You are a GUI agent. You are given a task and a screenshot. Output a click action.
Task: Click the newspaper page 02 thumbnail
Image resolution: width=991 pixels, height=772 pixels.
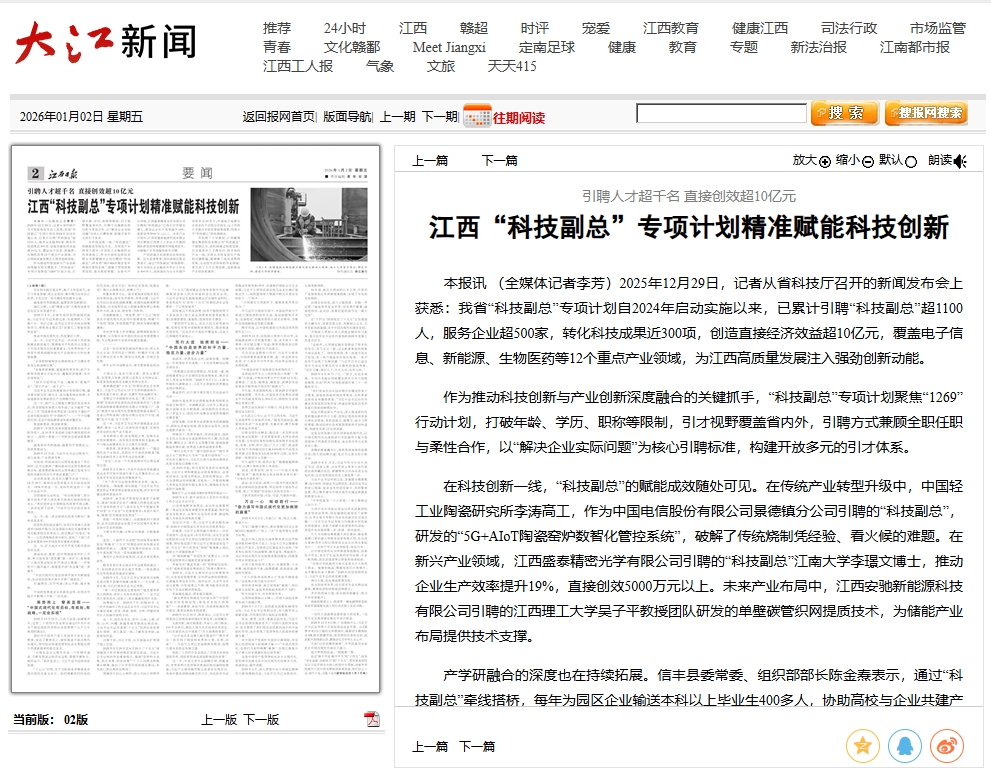[196, 419]
